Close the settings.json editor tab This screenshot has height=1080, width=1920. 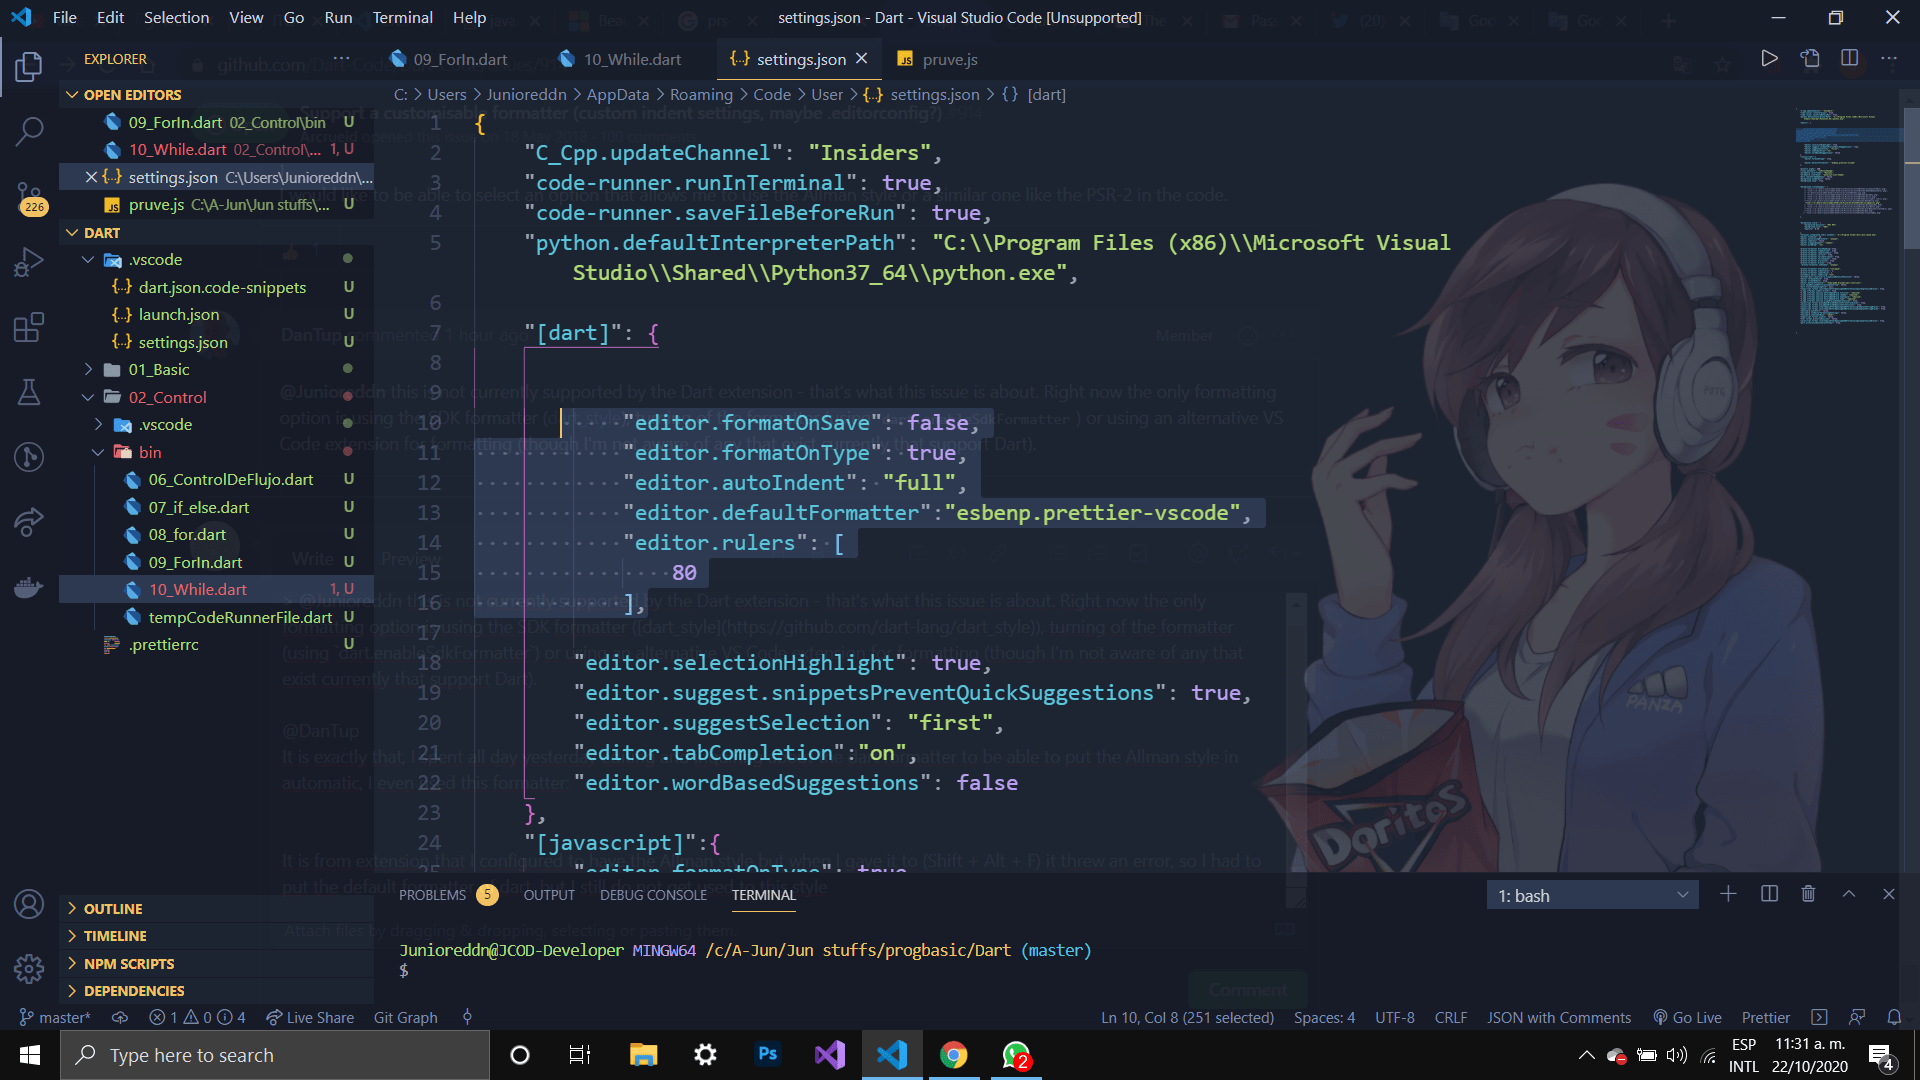coord(862,59)
